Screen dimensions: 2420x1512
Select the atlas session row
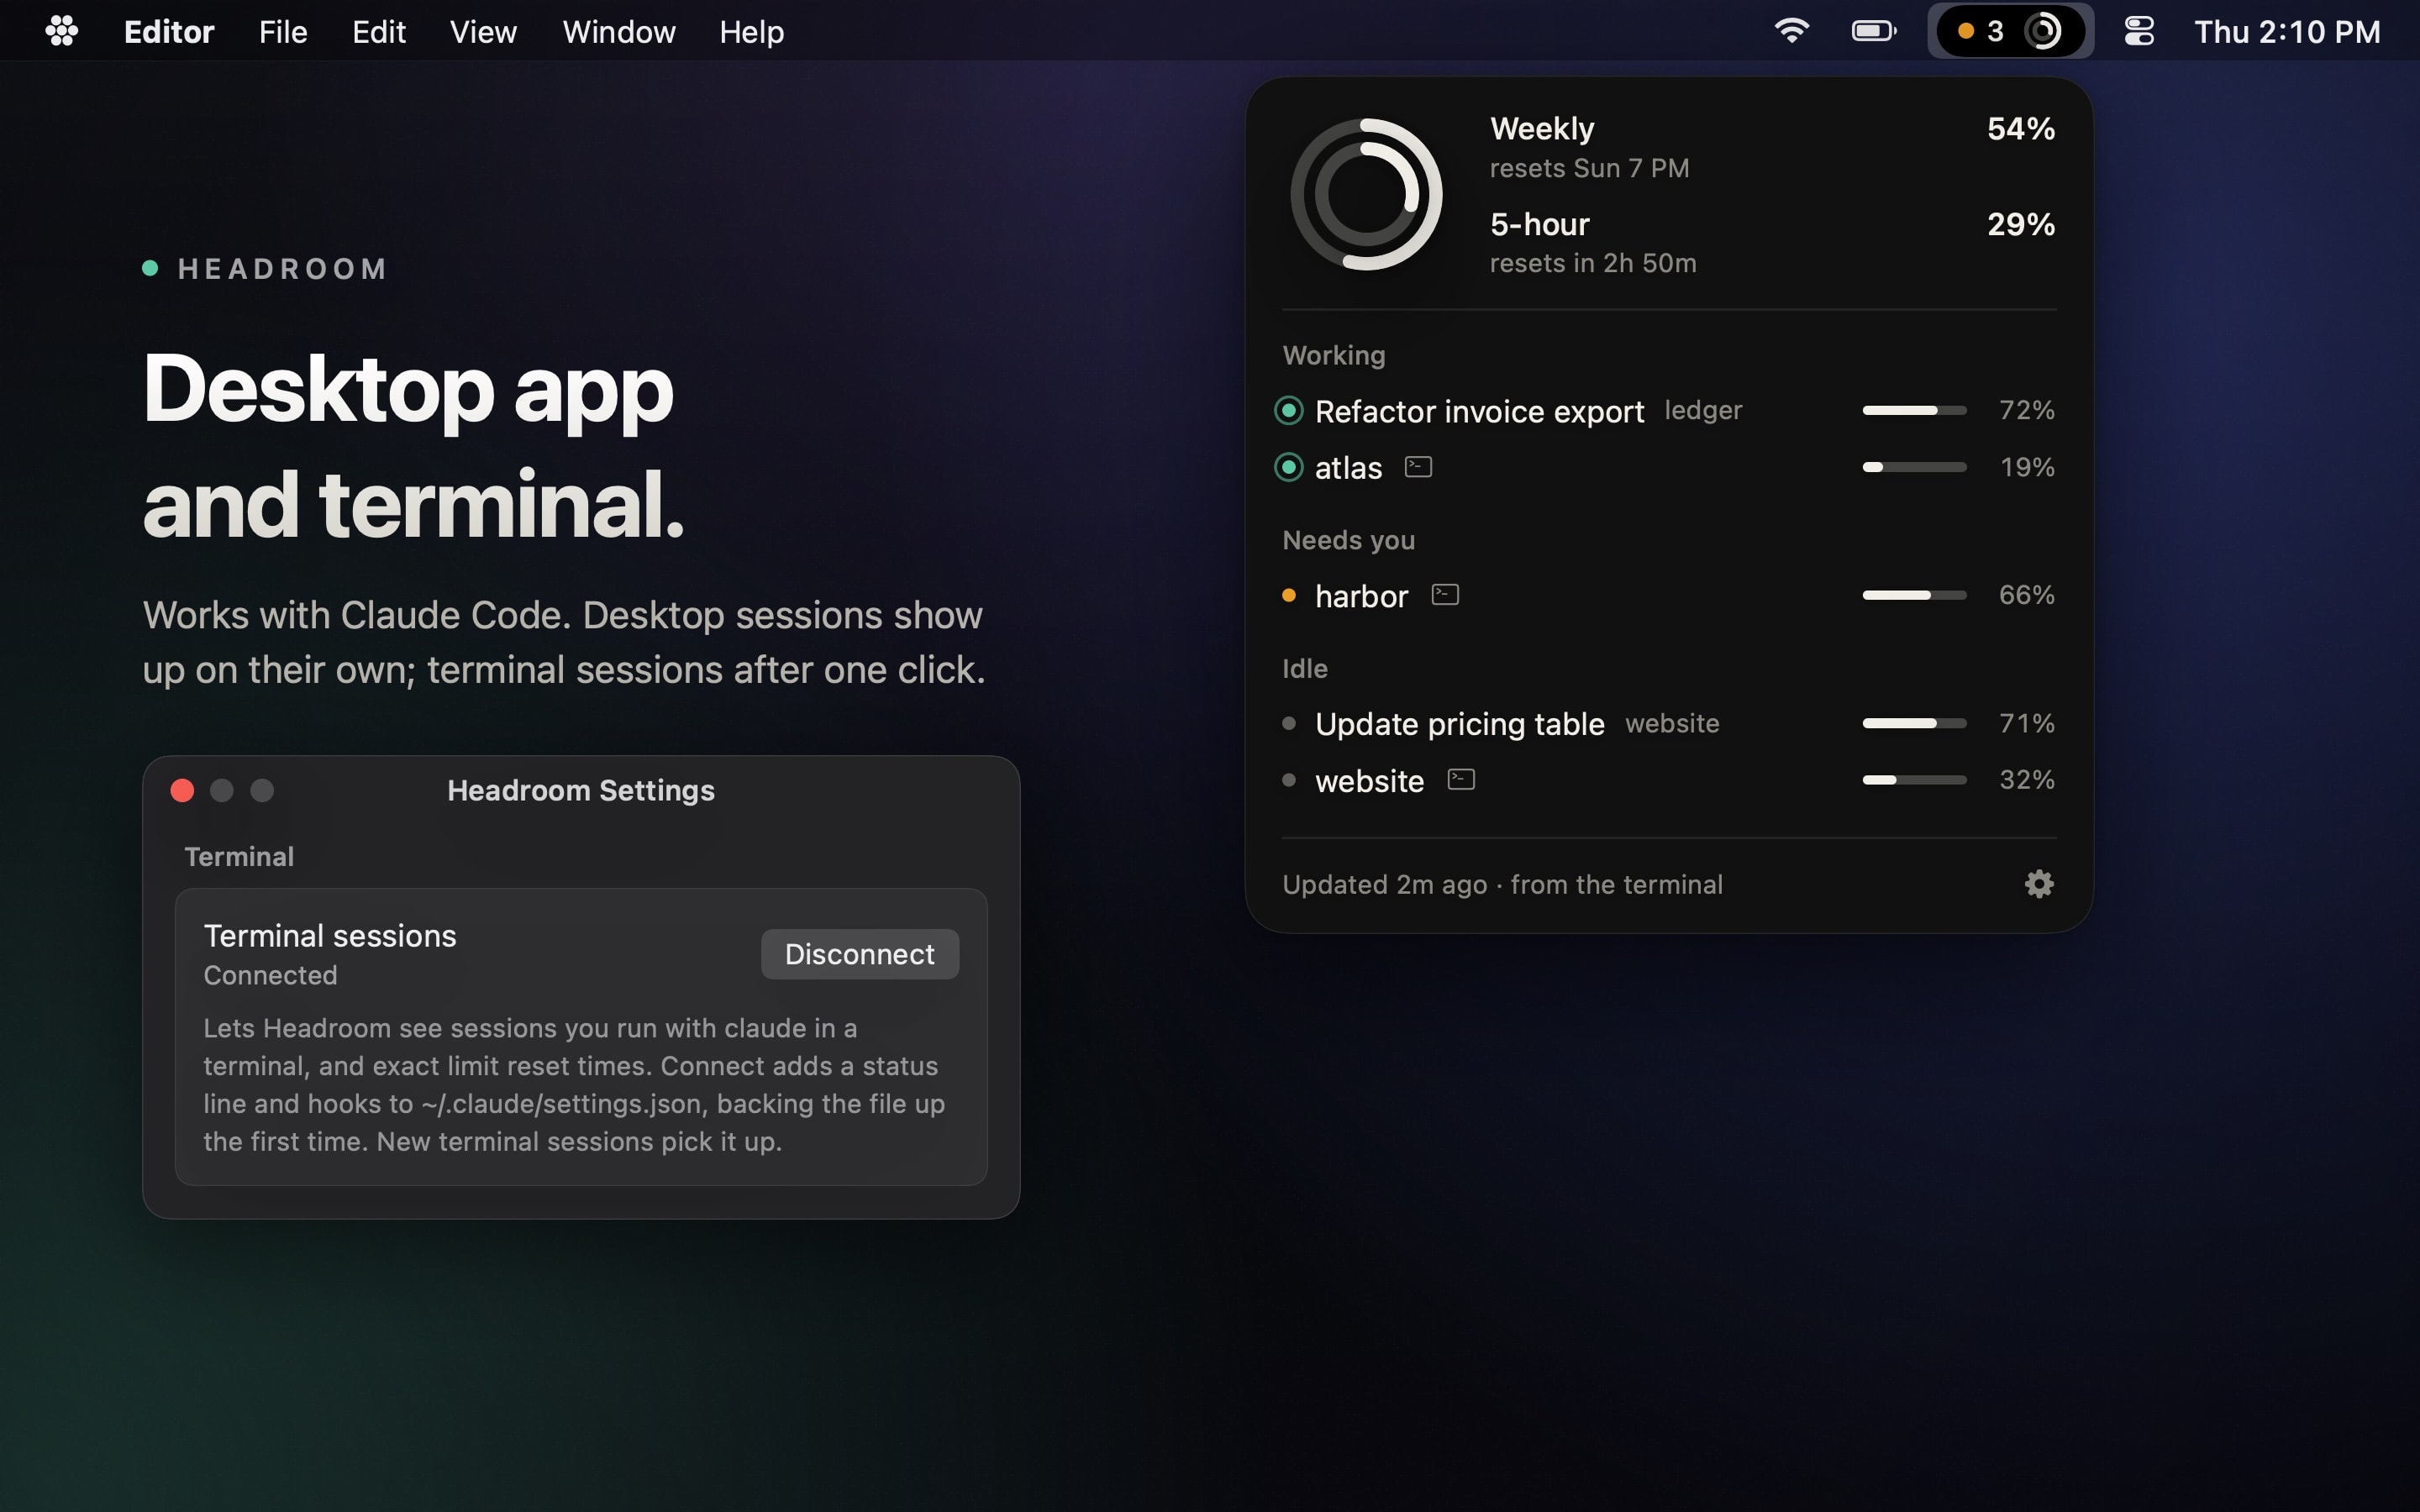click(1668, 467)
